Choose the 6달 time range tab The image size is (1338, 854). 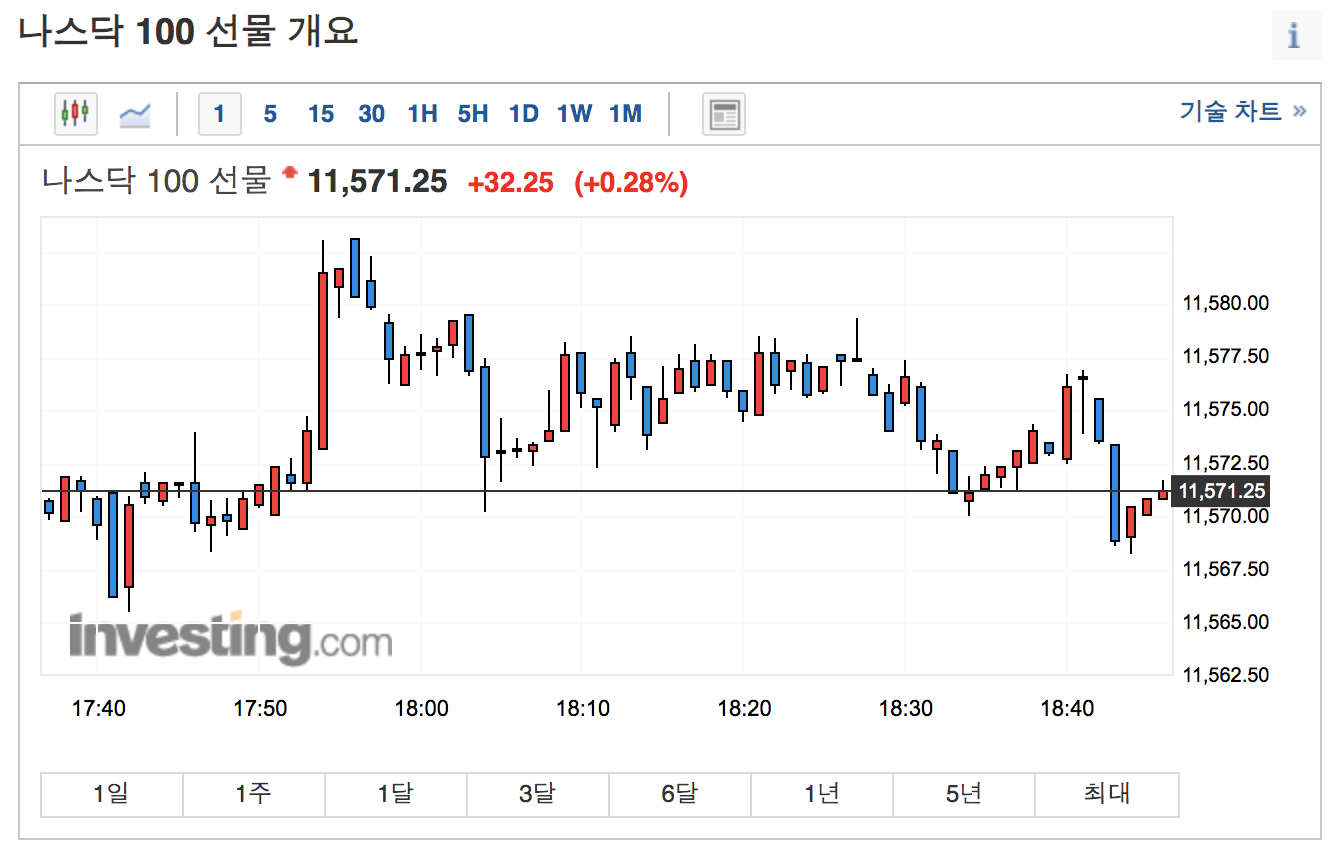point(680,794)
